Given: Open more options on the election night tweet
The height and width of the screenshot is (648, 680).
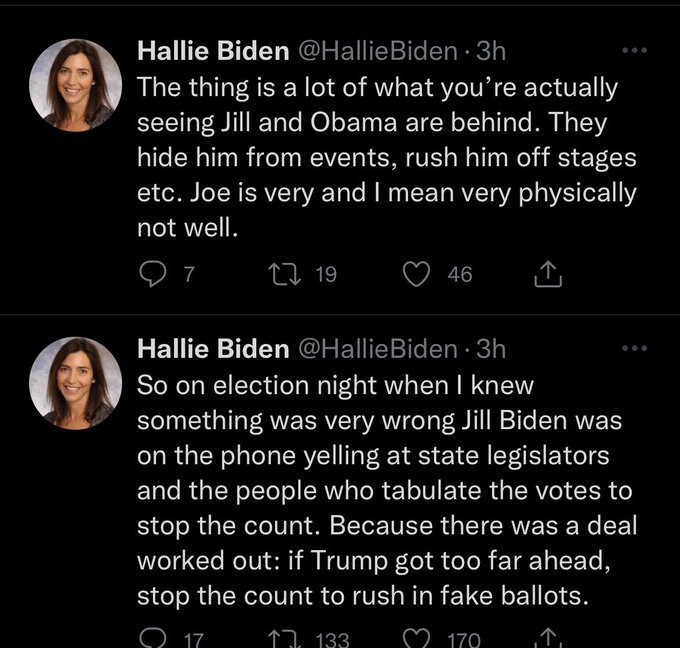Looking at the screenshot, I should coord(634,348).
